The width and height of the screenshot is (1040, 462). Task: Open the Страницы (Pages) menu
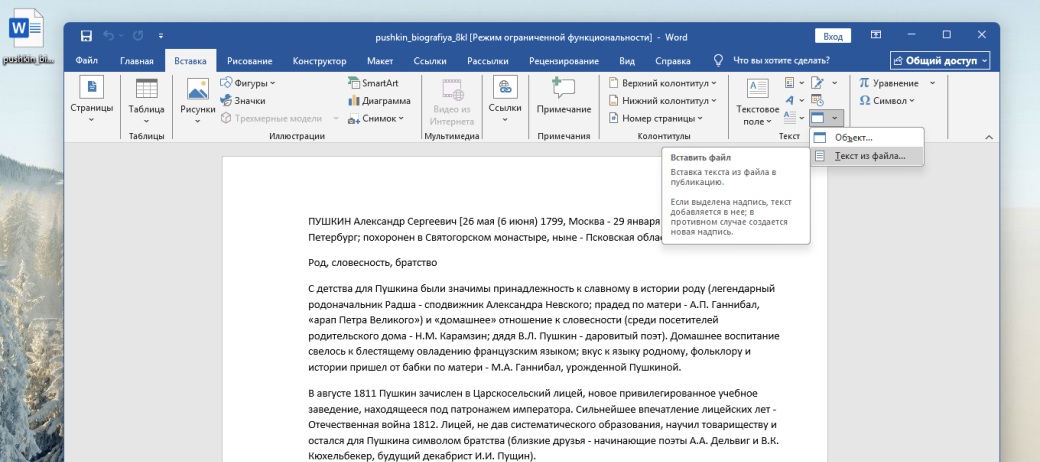(92, 100)
